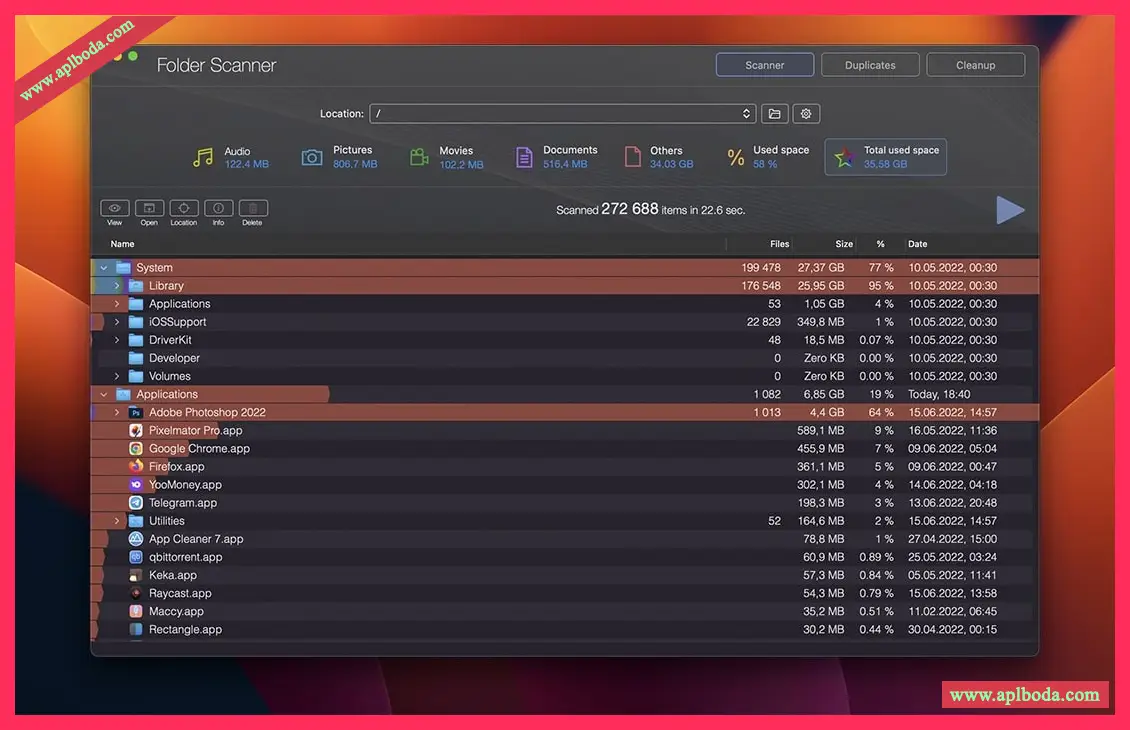Click the Info toolbar icon
Image resolution: width=1130 pixels, height=730 pixels.
click(218, 208)
